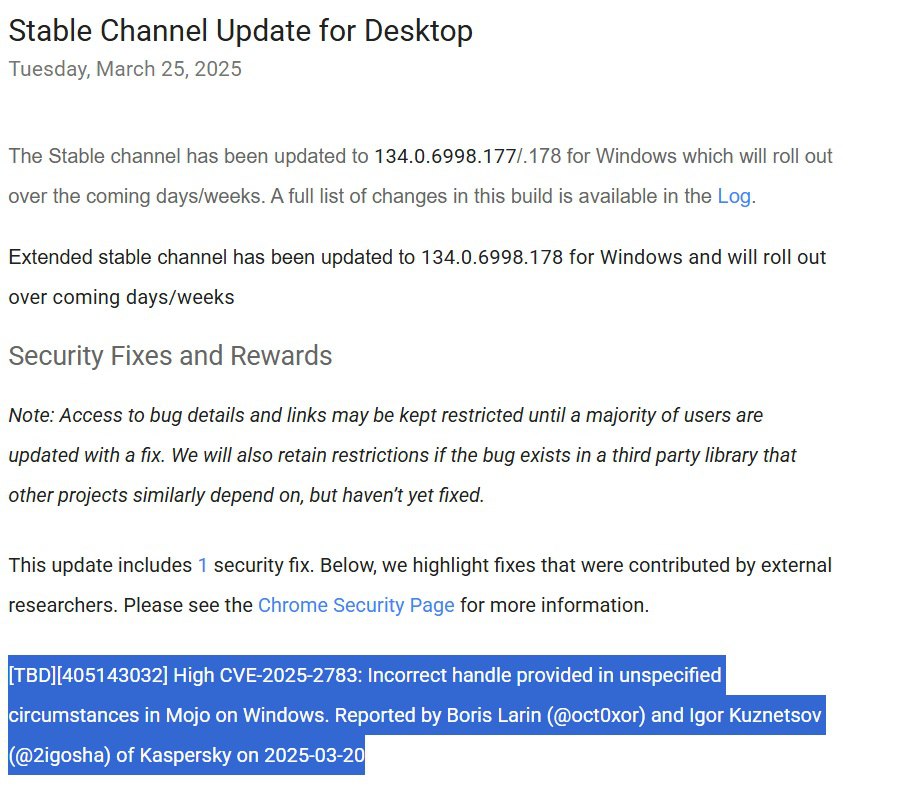Open the "Log" link for build changes
Screen dimensions: 913x810
[x=733, y=196]
